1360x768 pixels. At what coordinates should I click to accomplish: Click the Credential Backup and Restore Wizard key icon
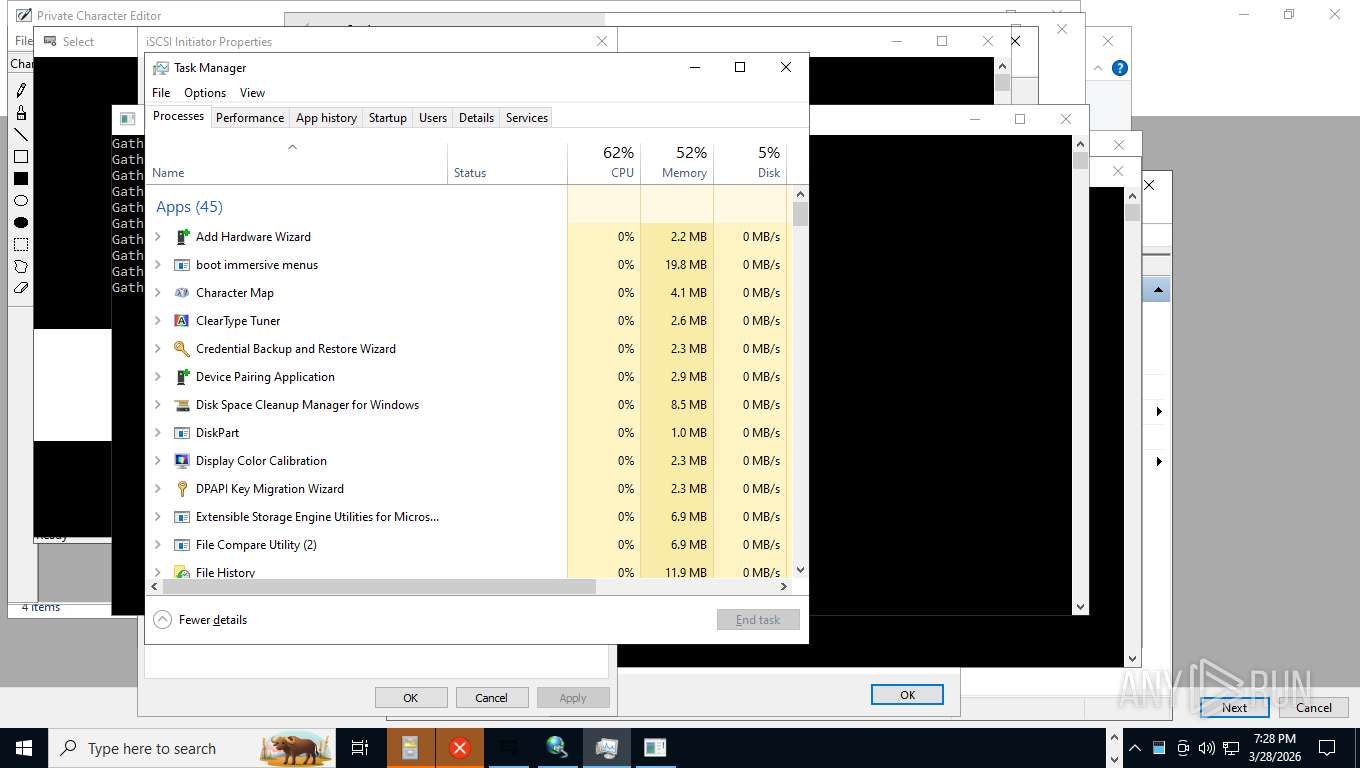(182, 349)
